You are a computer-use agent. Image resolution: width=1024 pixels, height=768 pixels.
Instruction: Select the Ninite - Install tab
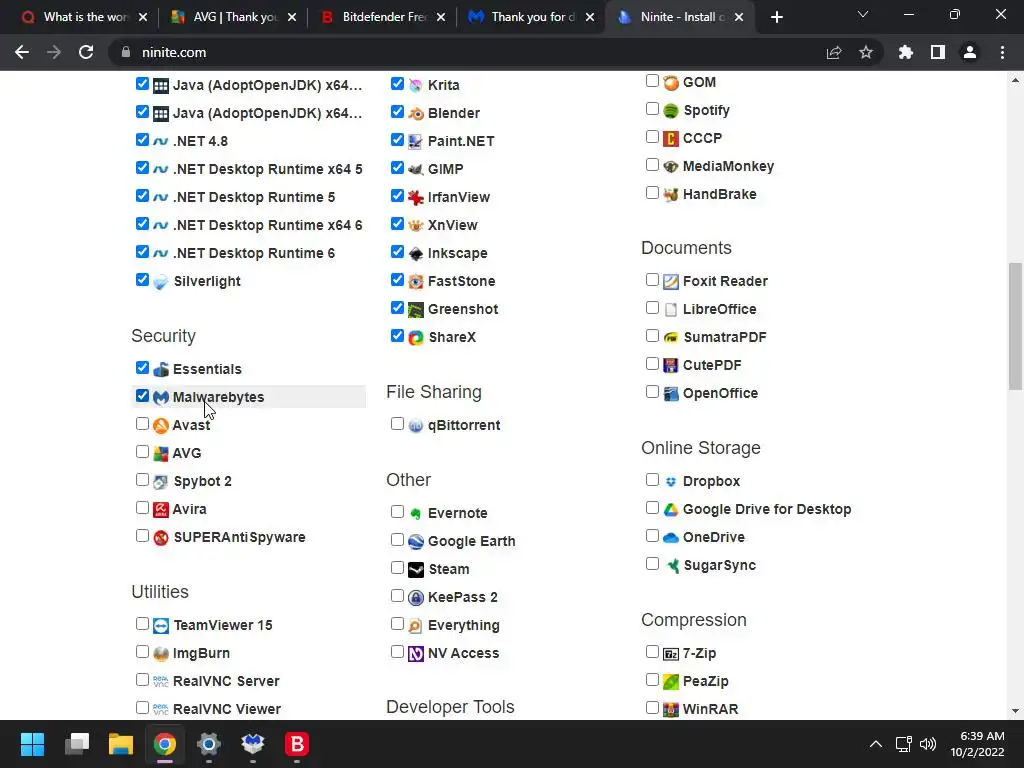[x=680, y=17]
